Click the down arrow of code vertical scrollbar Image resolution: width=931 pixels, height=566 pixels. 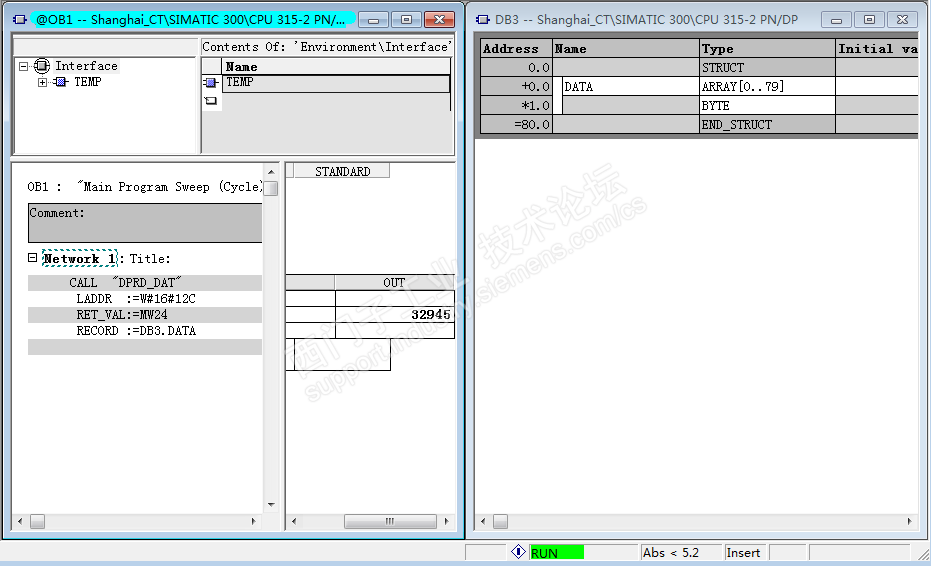pyautogui.click(x=271, y=505)
